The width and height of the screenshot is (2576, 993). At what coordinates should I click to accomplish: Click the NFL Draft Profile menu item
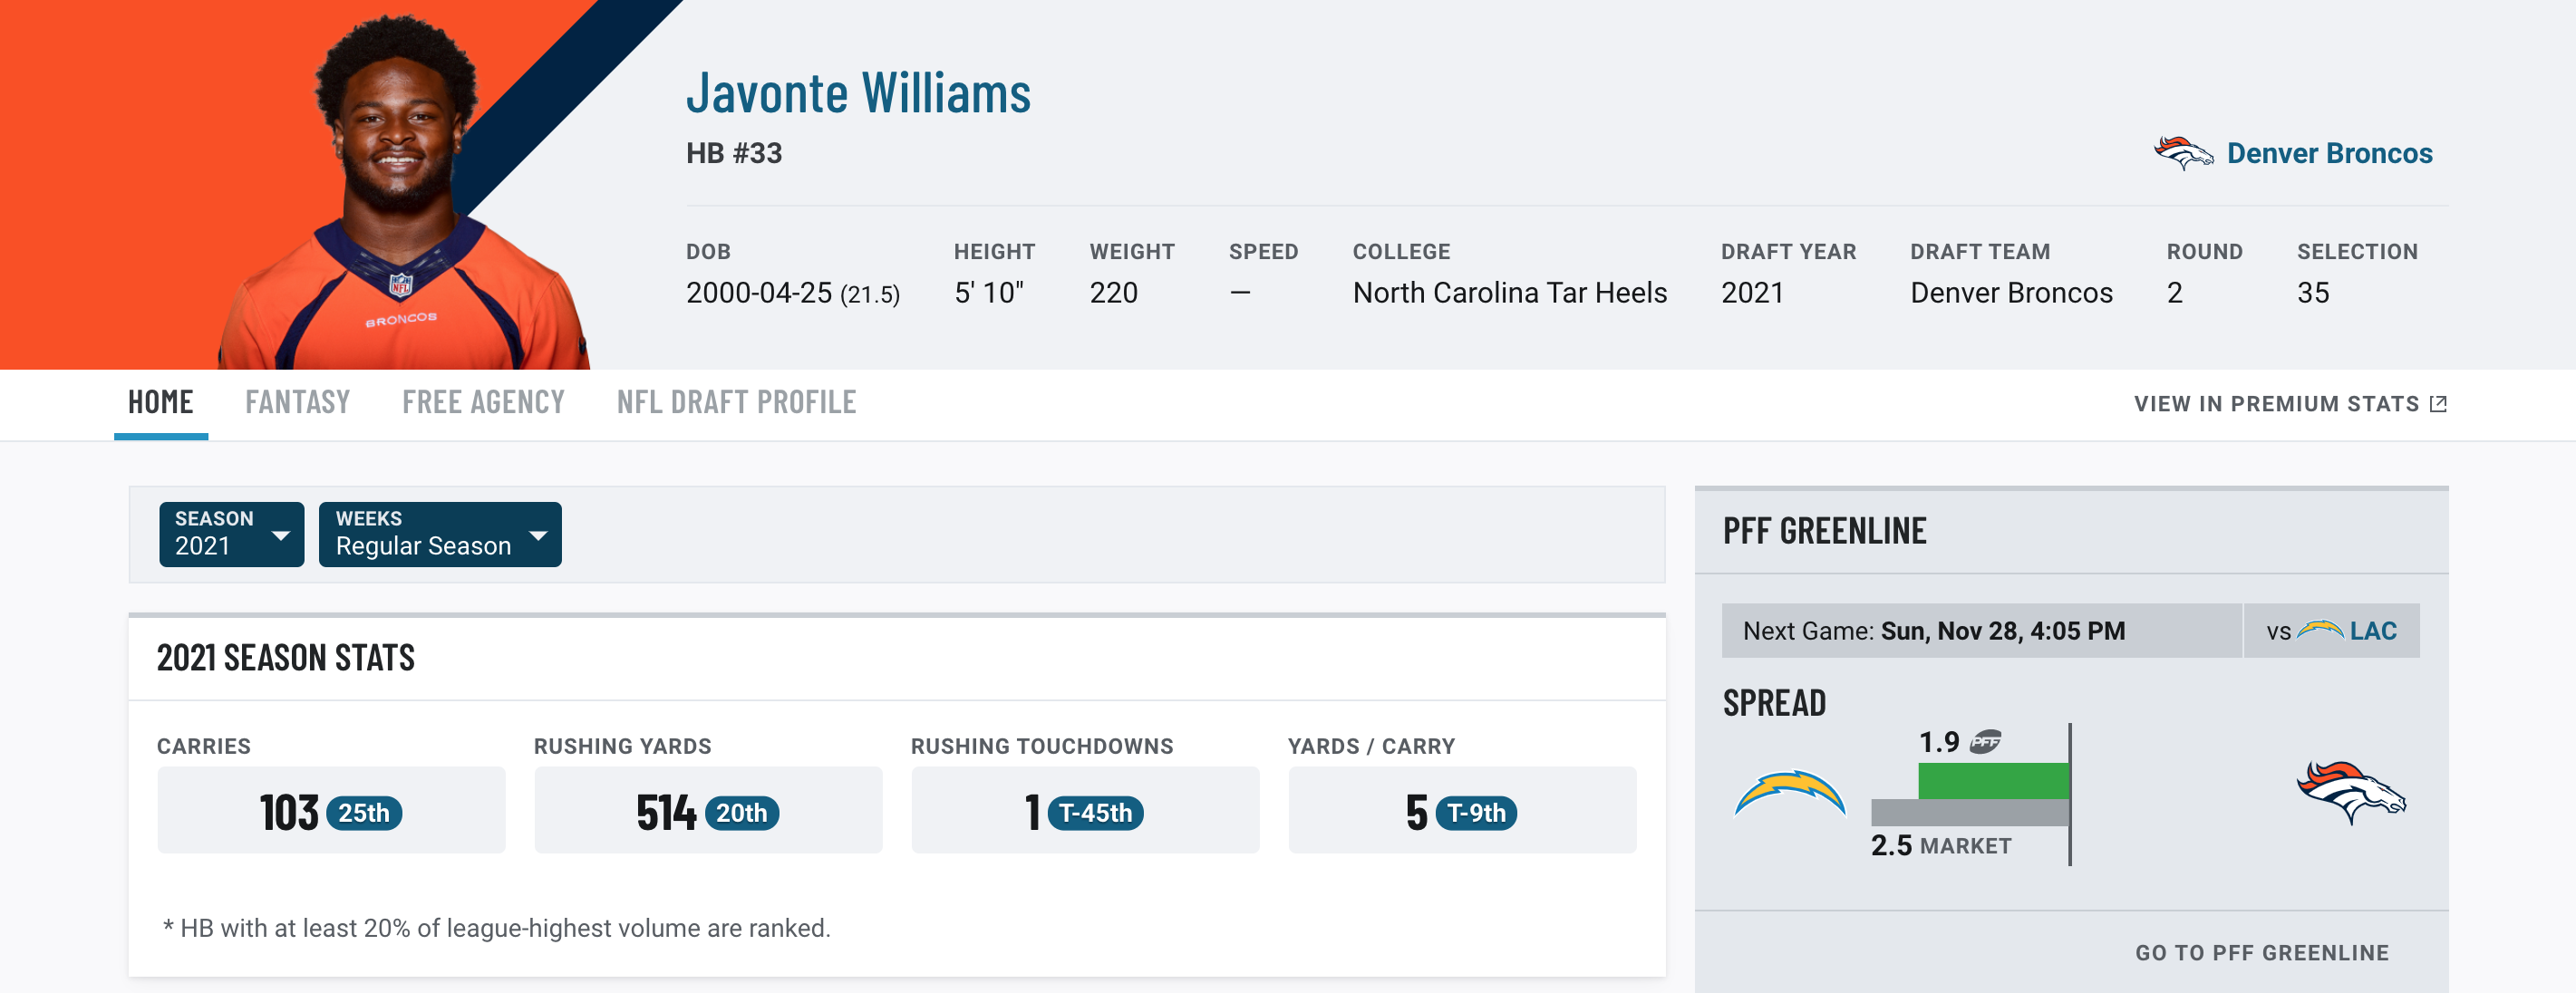pyautogui.click(x=736, y=399)
